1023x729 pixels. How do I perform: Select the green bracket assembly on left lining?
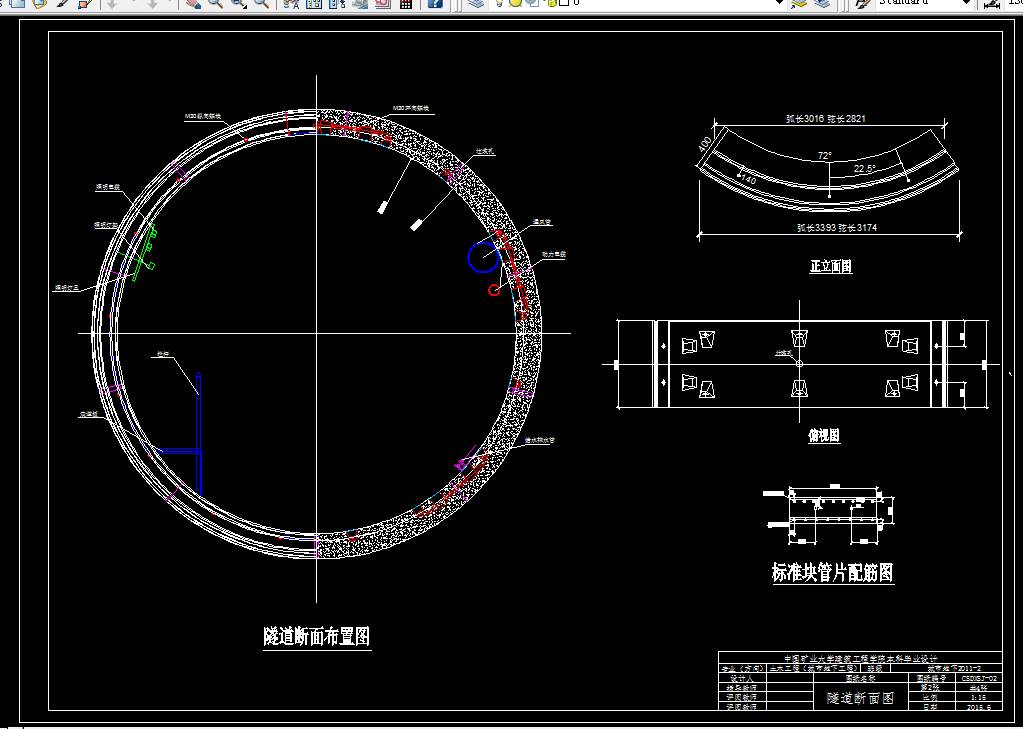point(144,251)
